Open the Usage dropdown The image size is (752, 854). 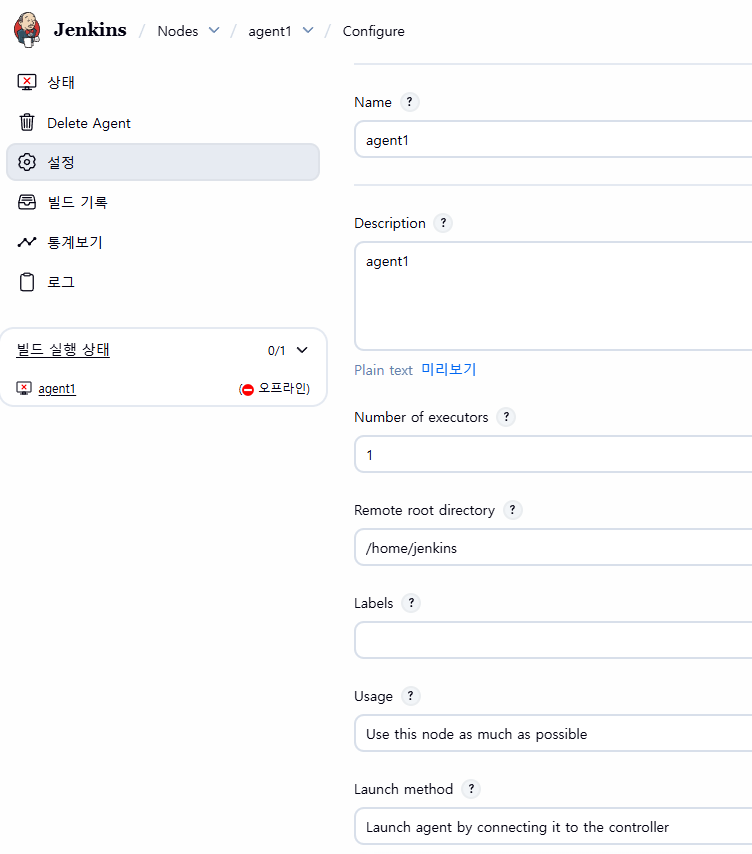click(553, 734)
